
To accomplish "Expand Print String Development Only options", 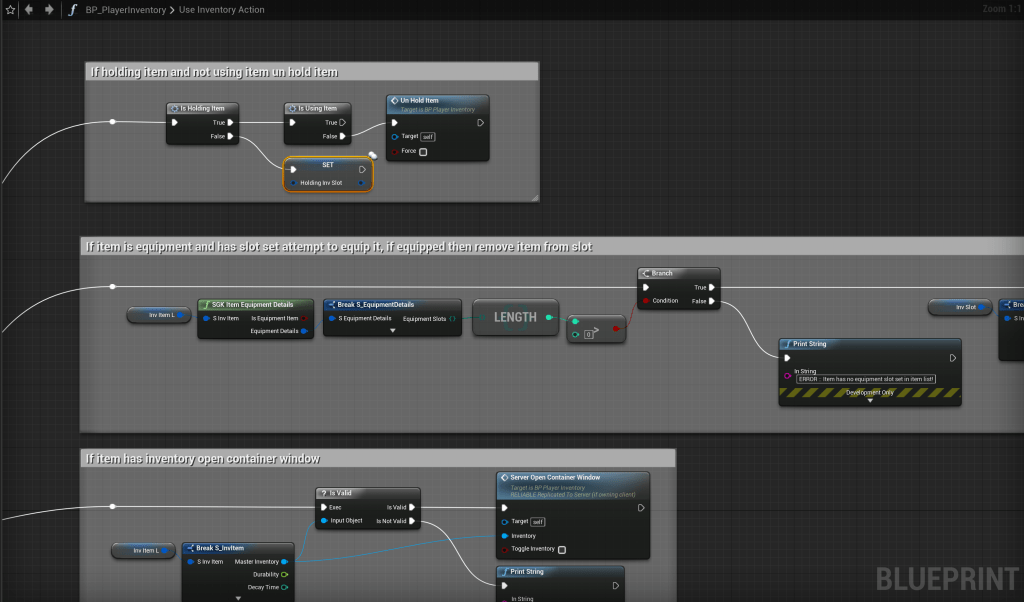I will [x=870, y=400].
